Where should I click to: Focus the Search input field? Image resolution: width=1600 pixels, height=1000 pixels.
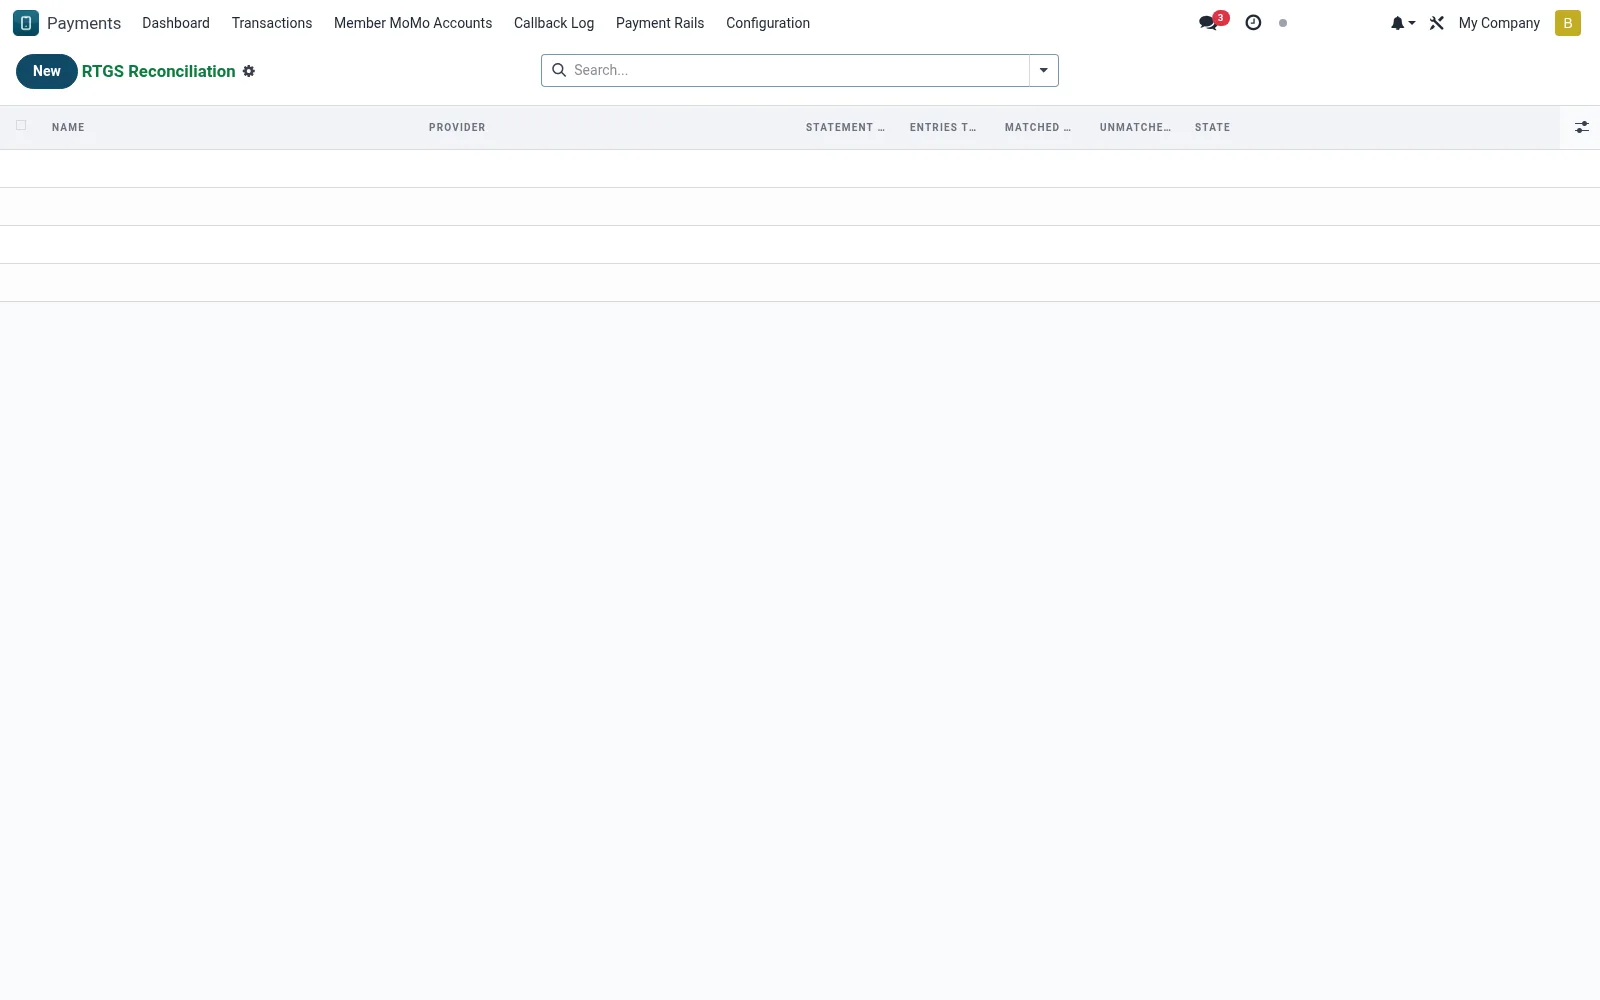(797, 70)
